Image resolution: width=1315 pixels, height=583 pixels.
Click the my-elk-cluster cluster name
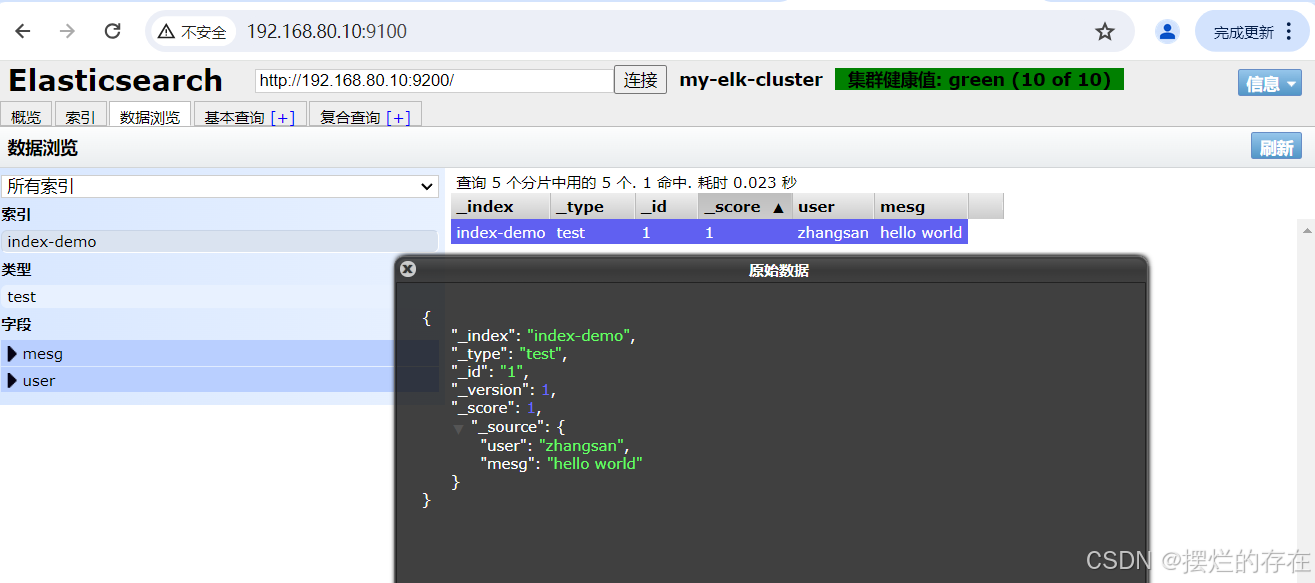click(x=751, y=79)
